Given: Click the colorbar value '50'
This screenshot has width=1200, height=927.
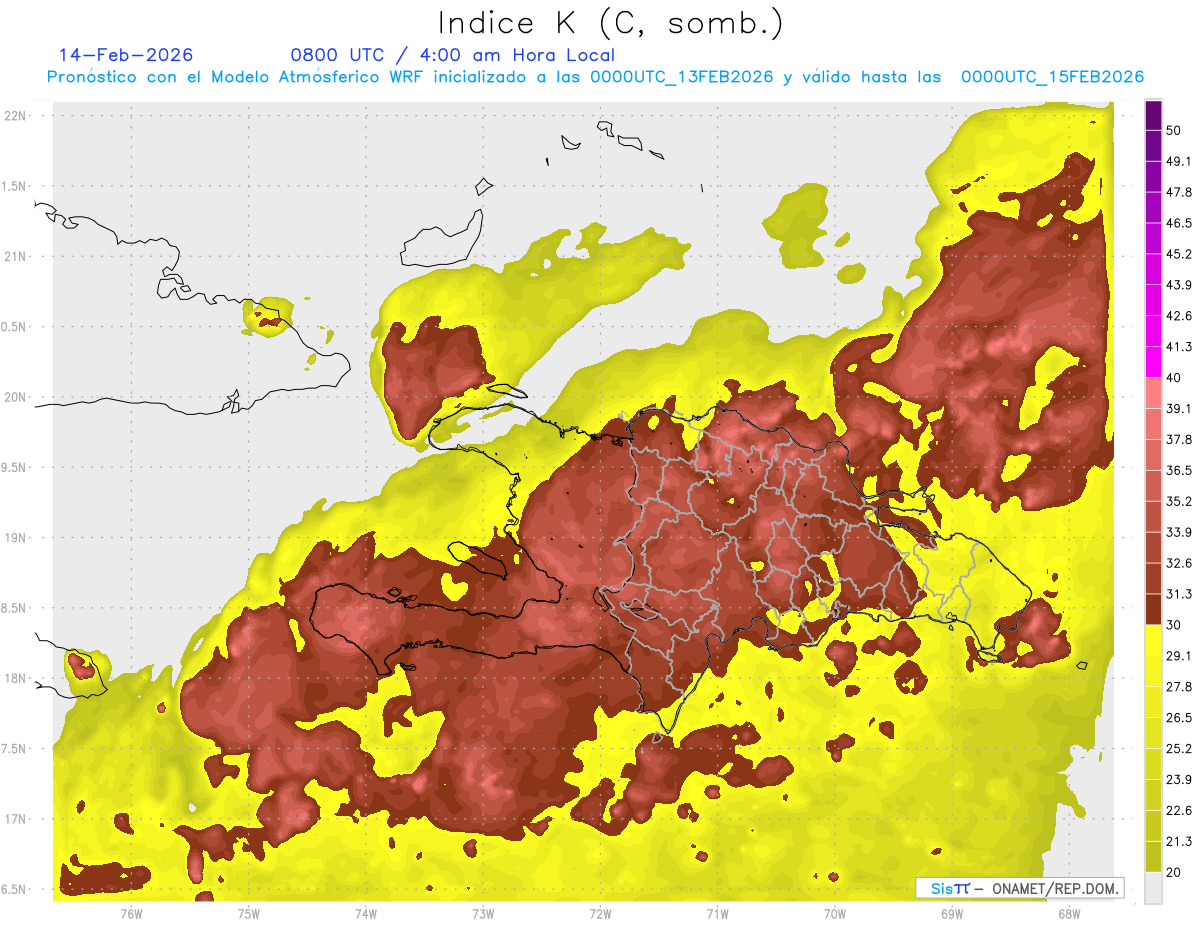Looking at the screenshot, I should click(x=1174, y=130).
